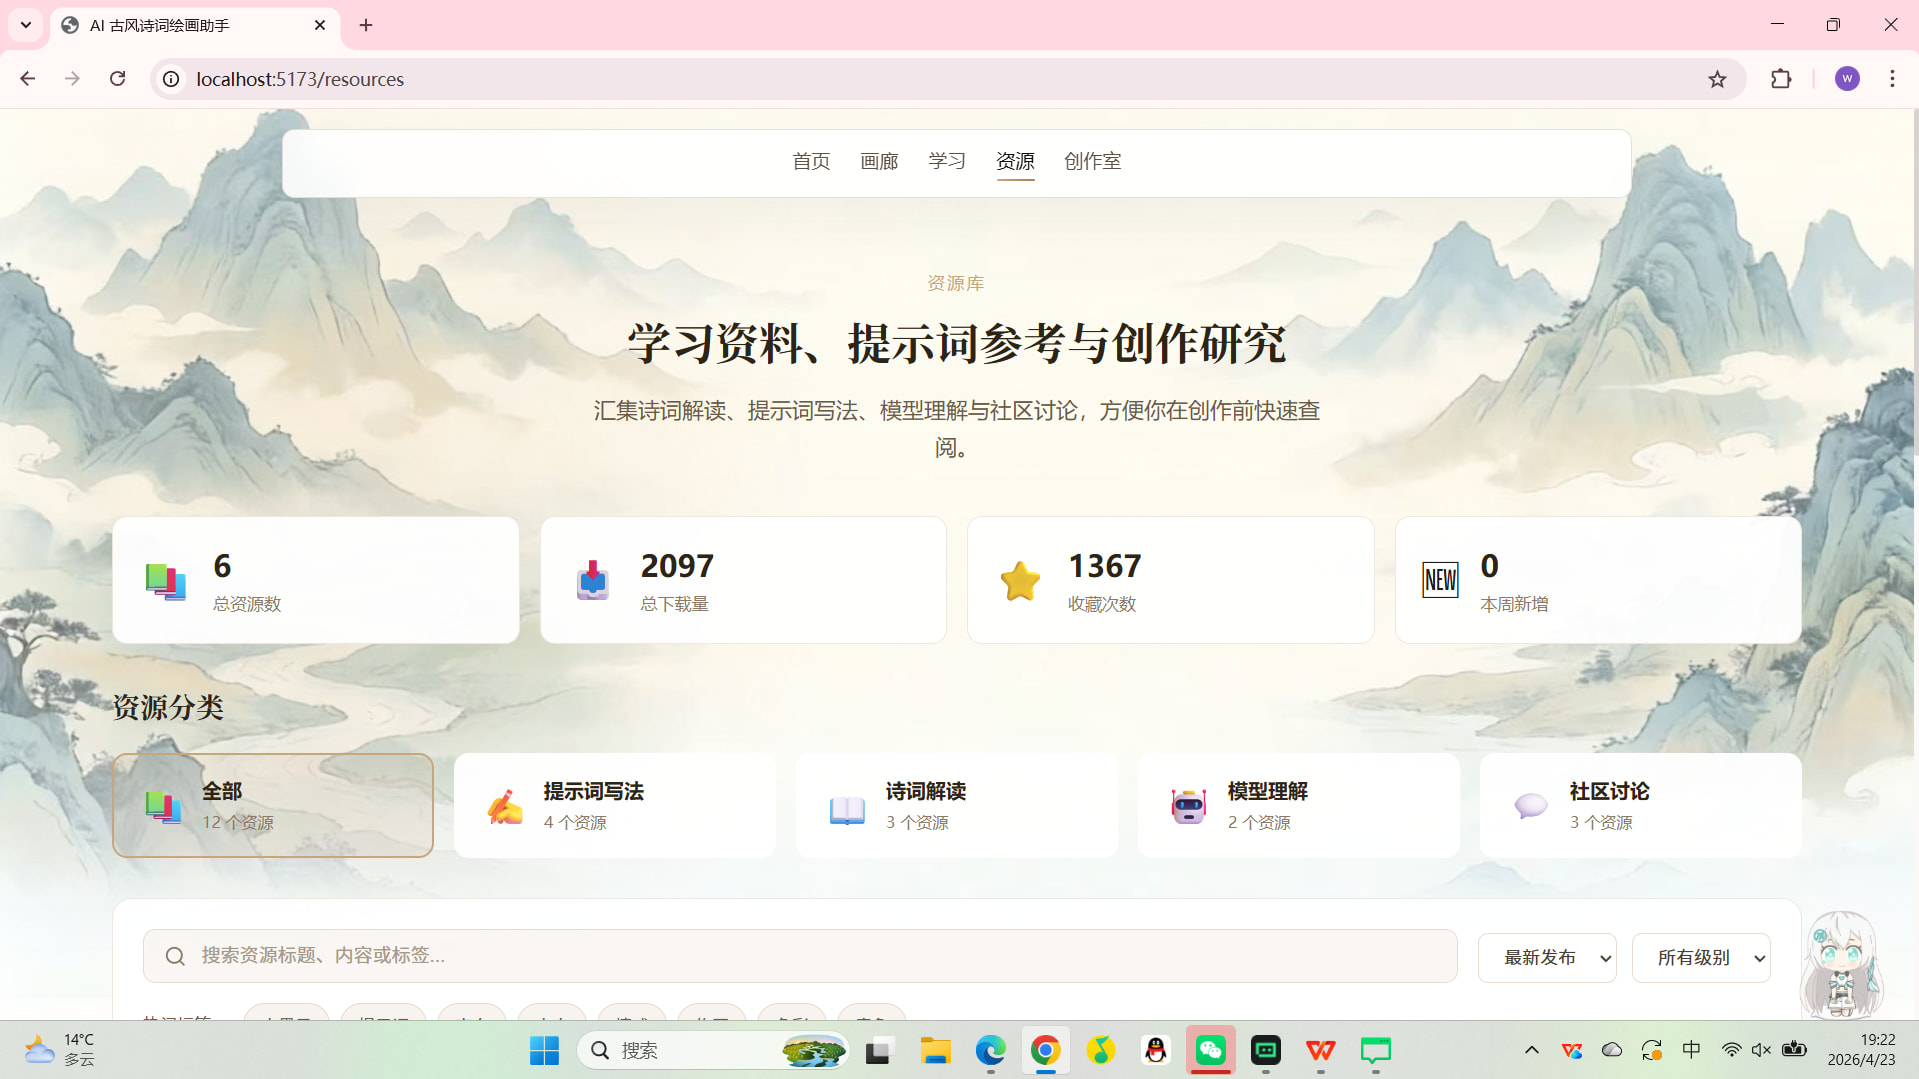Click the 收藏次数 star icon
The image size is (1919, 1079).
(x=1020, y=581)
